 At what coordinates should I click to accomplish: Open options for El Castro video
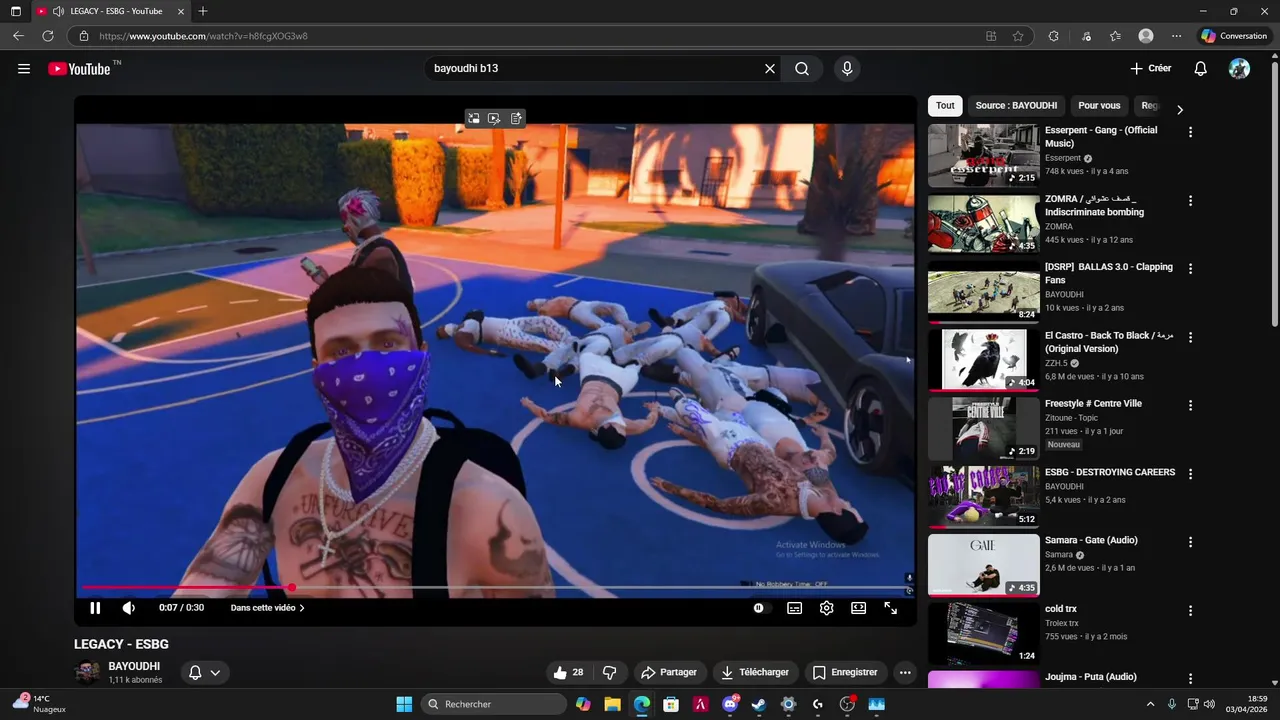tap(1190, 338)
